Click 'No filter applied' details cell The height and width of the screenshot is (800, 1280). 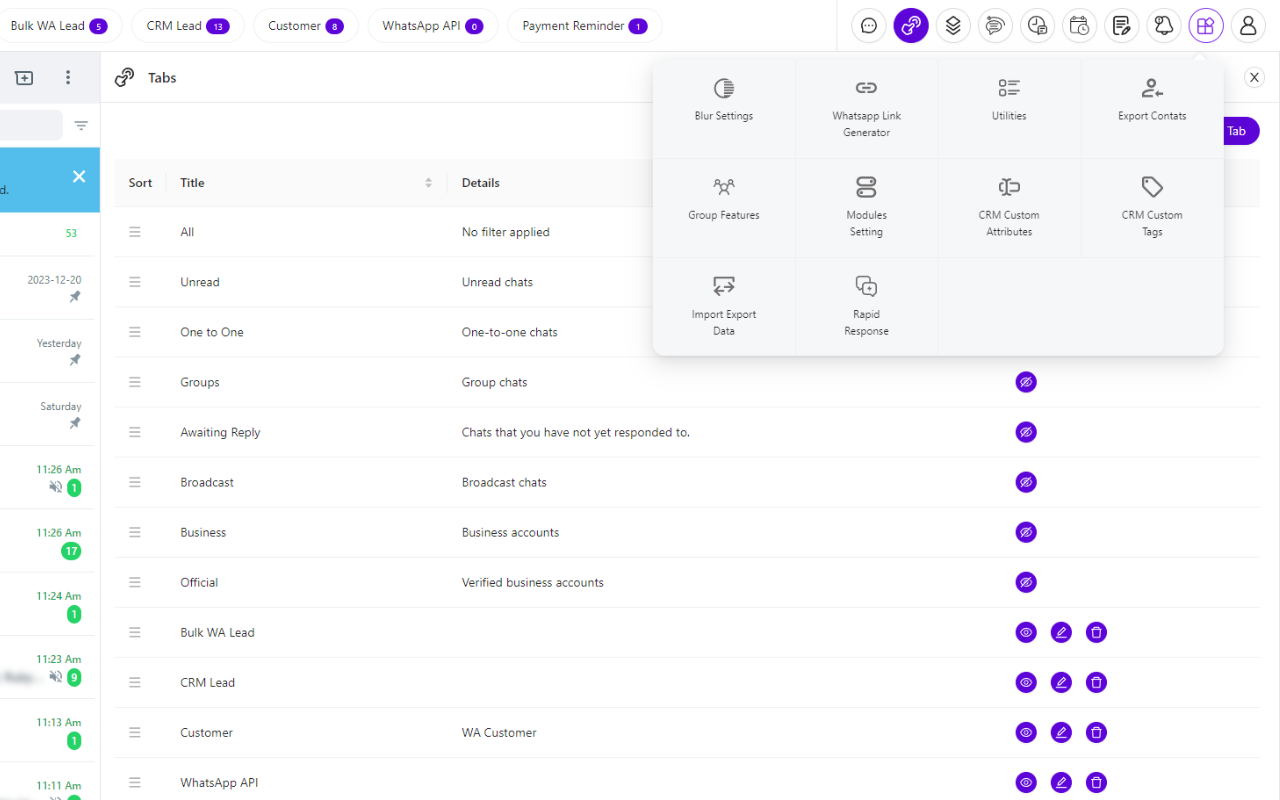click(506, 232)
